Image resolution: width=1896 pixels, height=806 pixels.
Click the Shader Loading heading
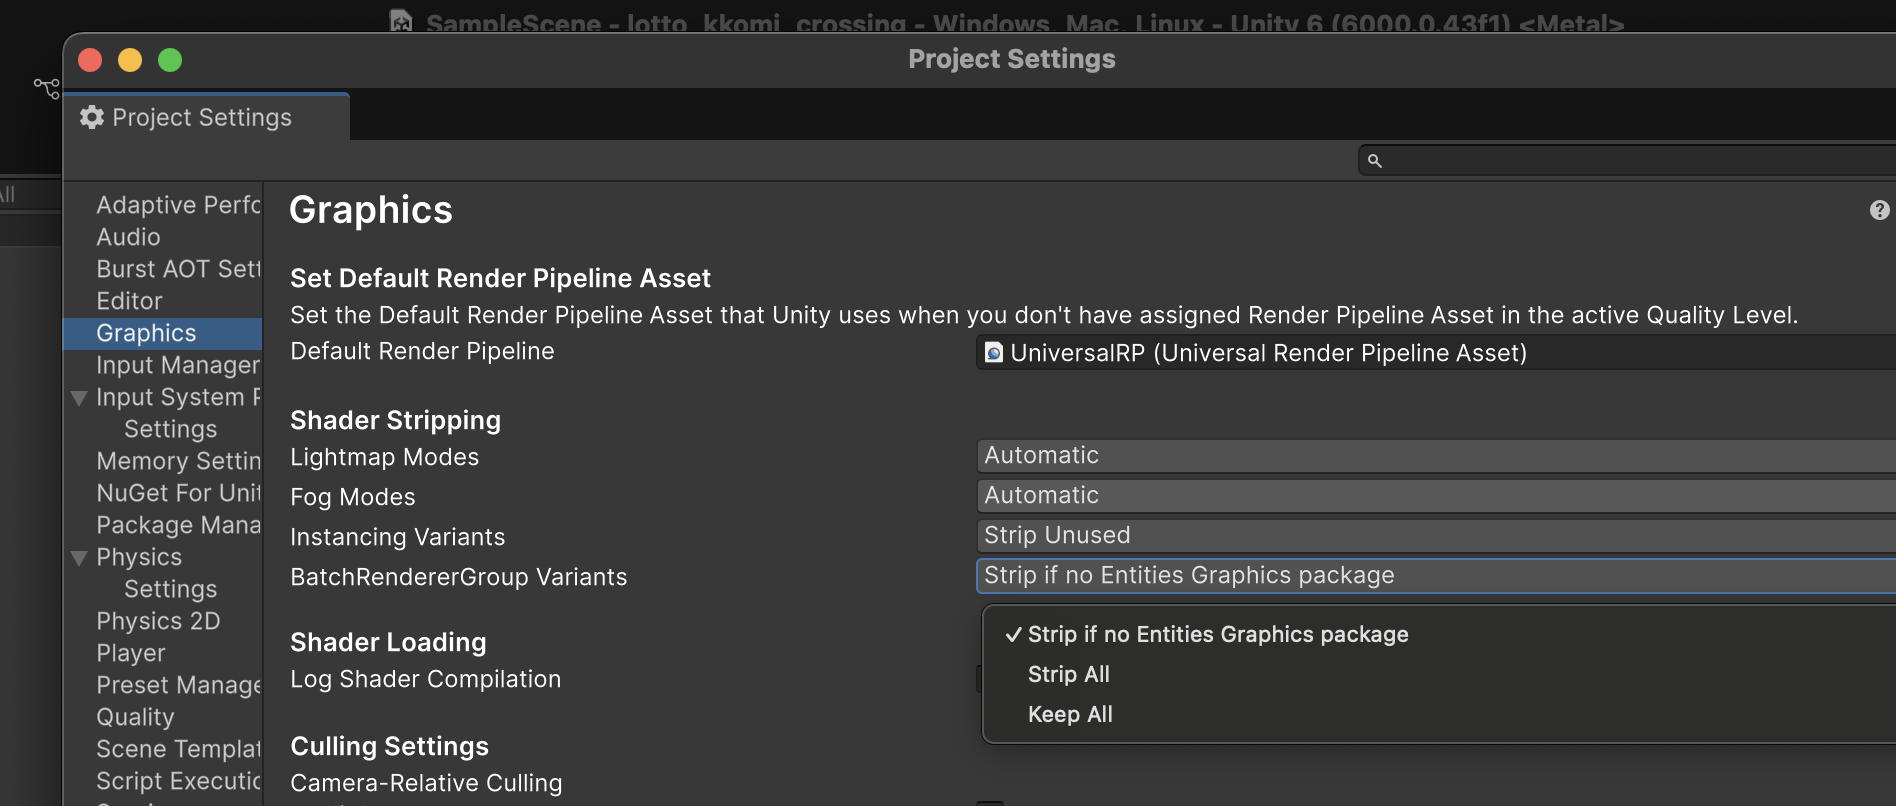tap(388, 642)
